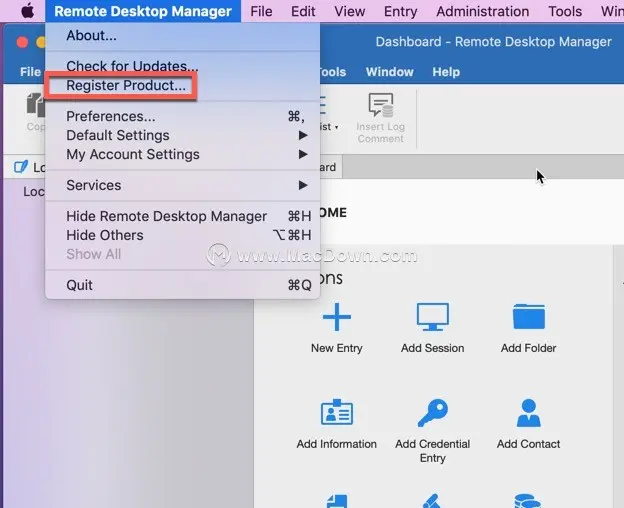The image size is (624, 508).
Task: Open the File menu in macOS menu bar
Action: 261,11
